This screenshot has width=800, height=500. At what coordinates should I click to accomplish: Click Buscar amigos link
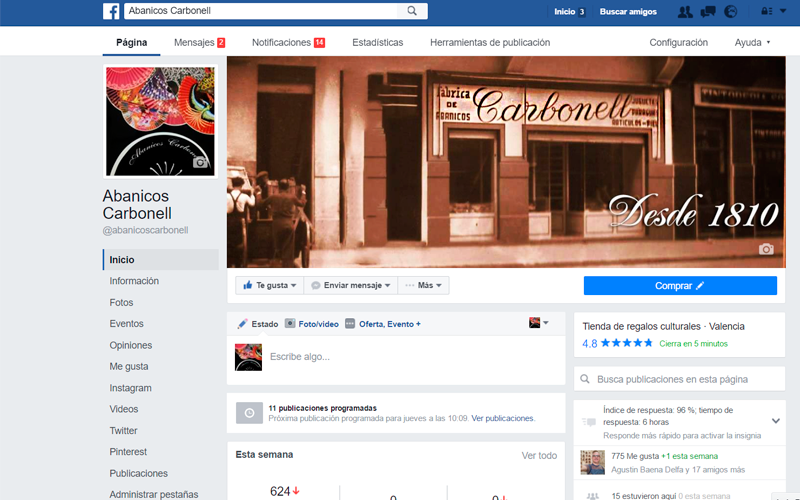[628, 11]
